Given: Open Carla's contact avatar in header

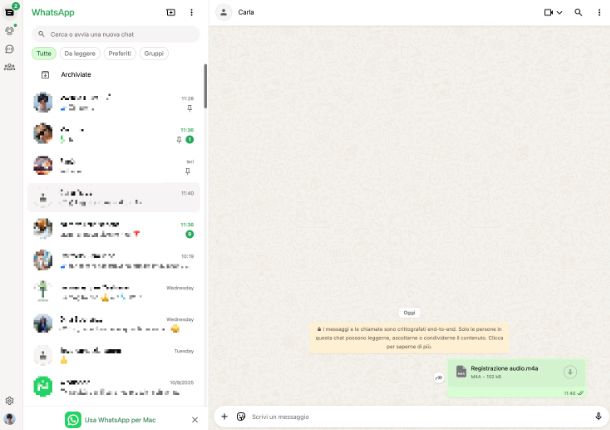Looking at the screenshot, I should click(x=224, y=12).
